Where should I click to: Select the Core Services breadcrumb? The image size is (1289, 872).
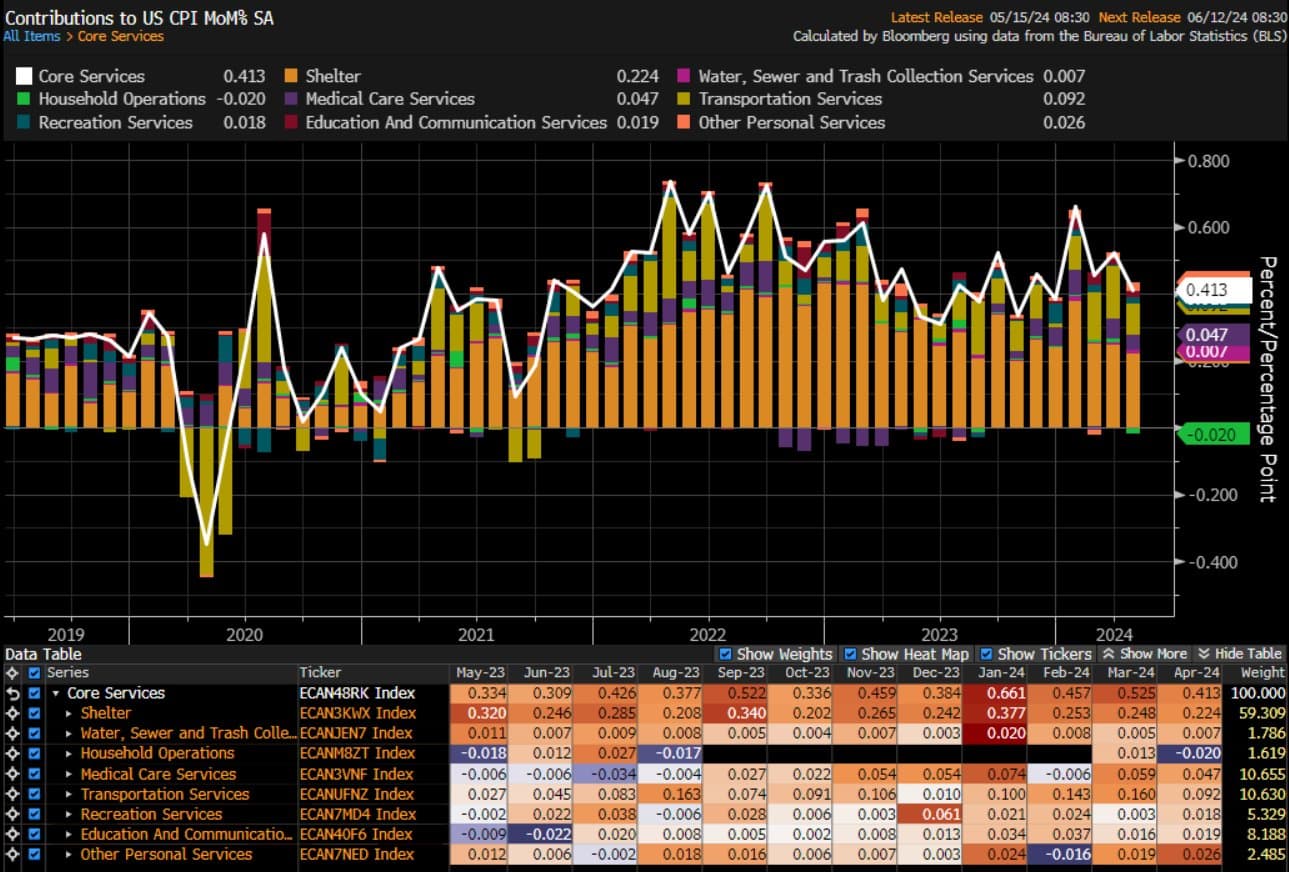coord(121,36)
